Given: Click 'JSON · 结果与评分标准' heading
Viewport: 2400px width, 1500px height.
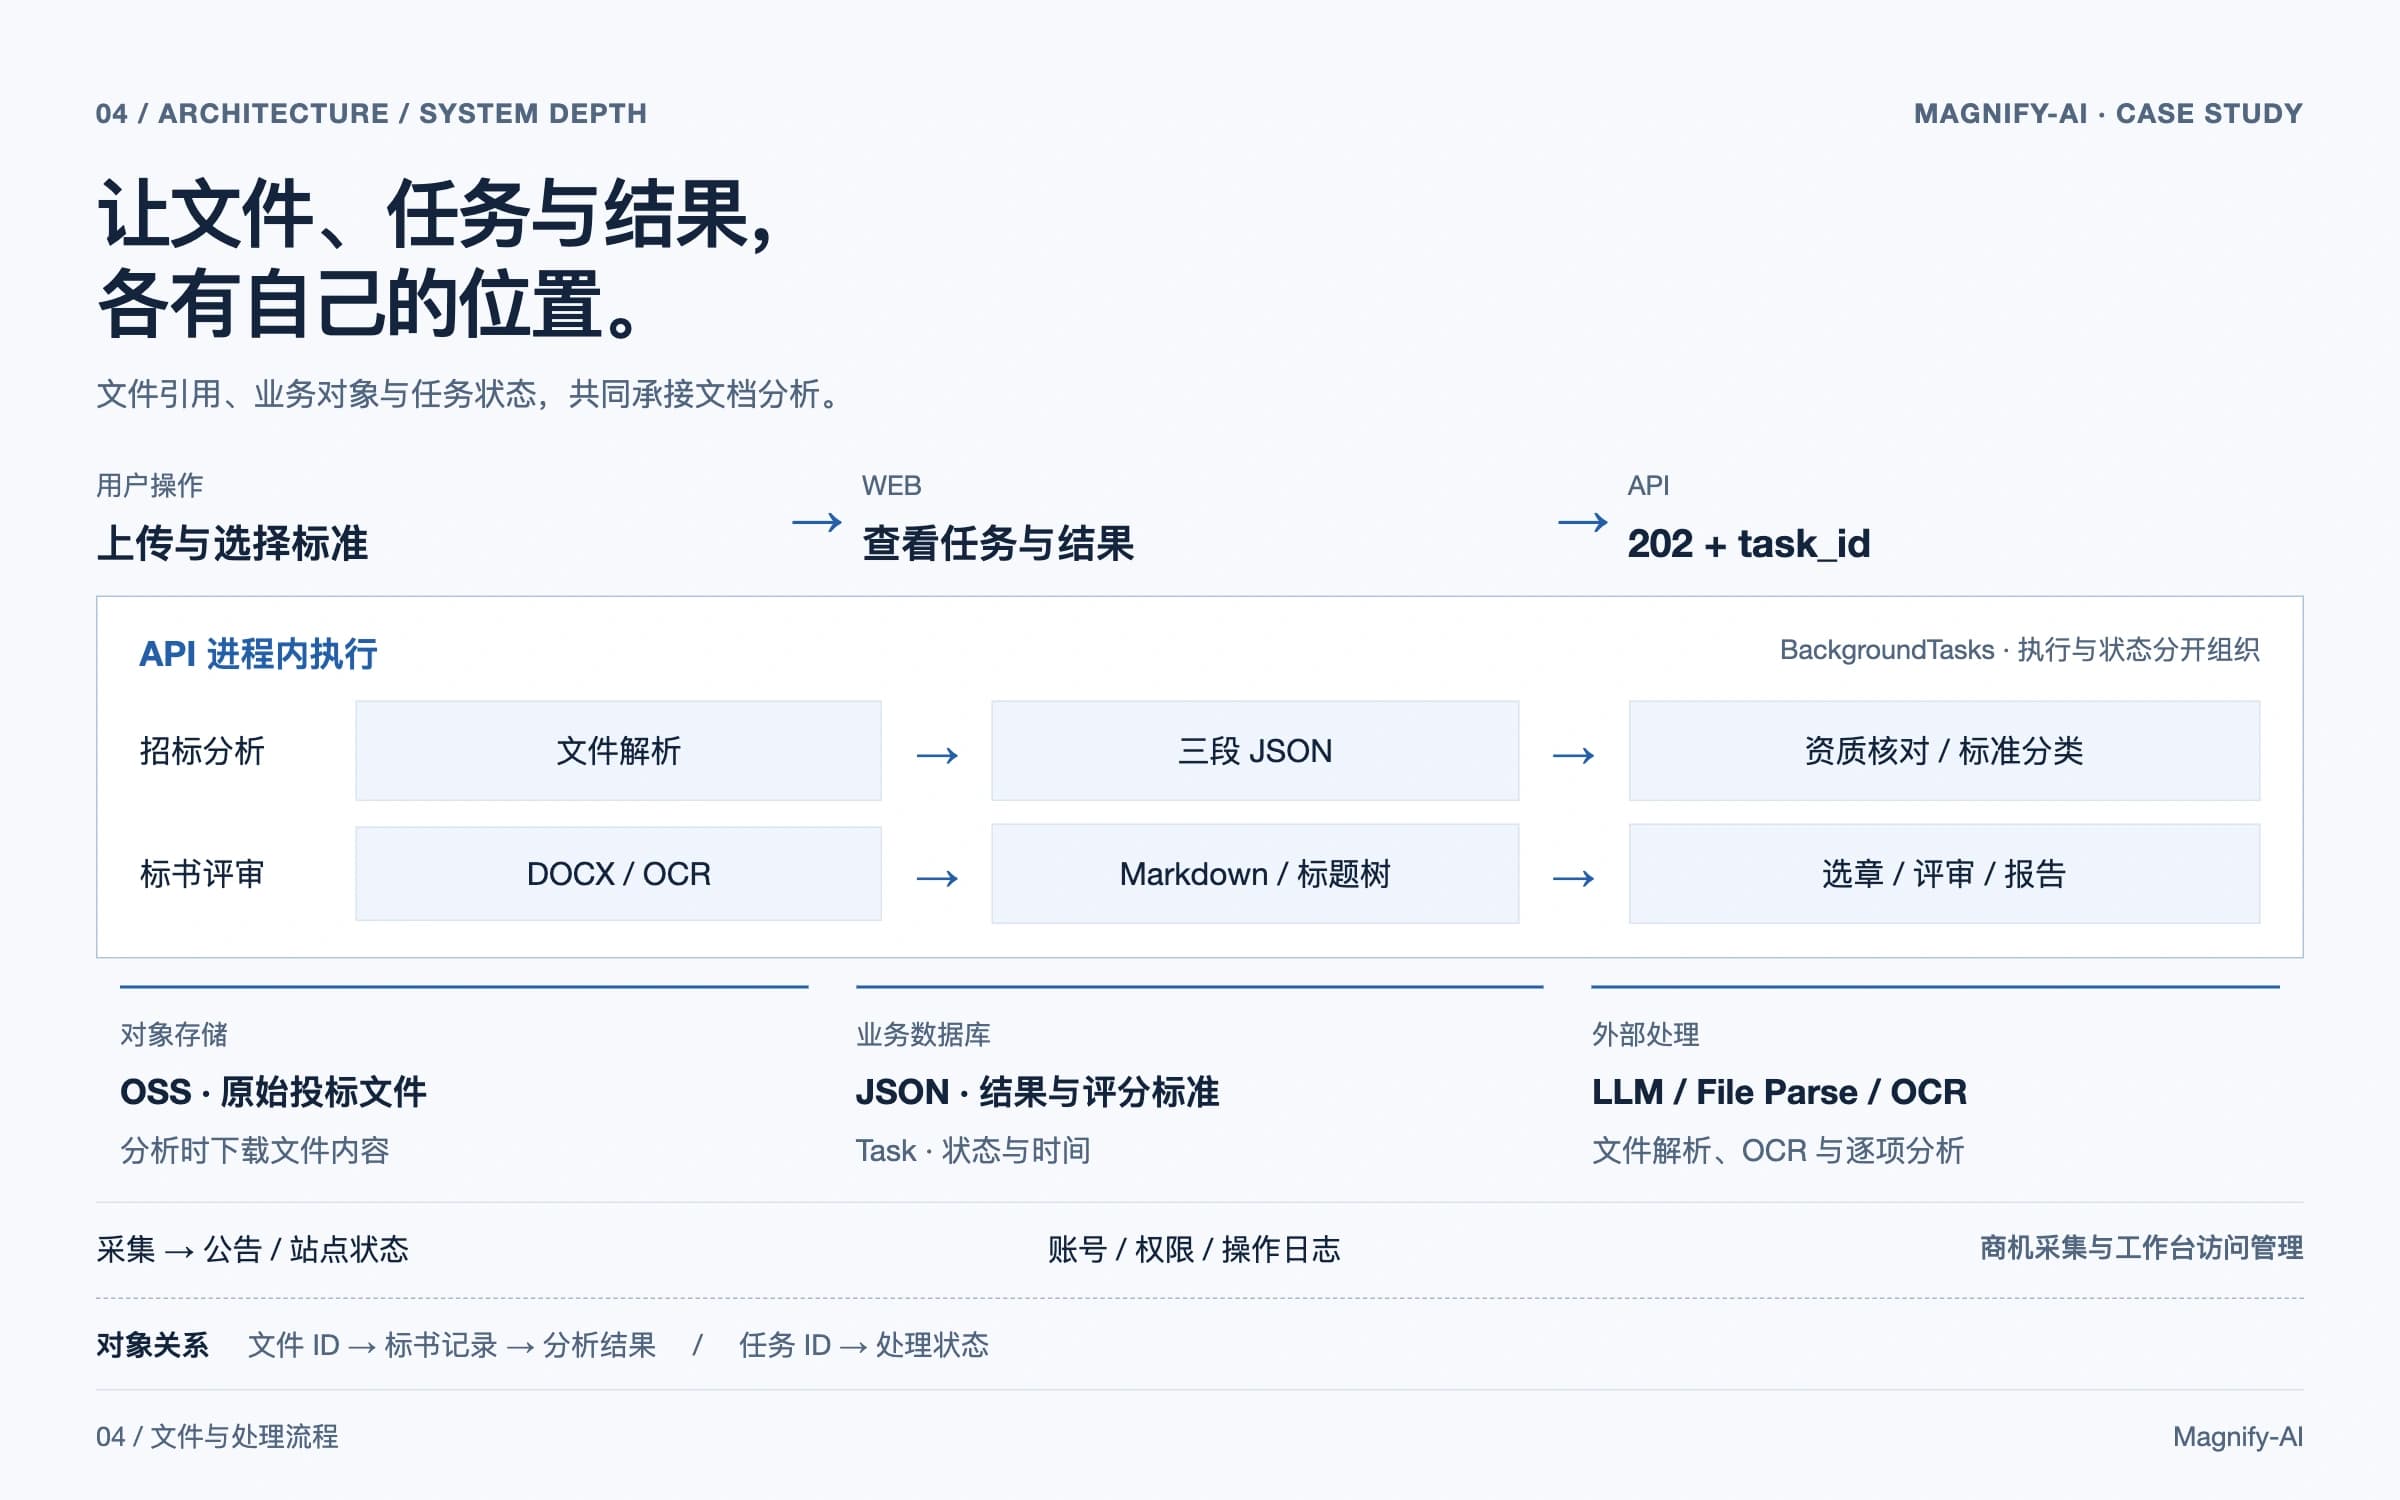Looking at the screenshot, I should tap(1037, 1092).
